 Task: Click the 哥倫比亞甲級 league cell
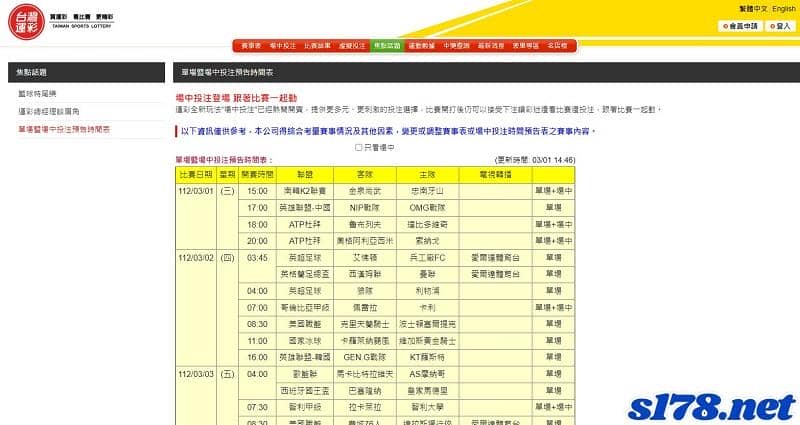tap(305, 308)
